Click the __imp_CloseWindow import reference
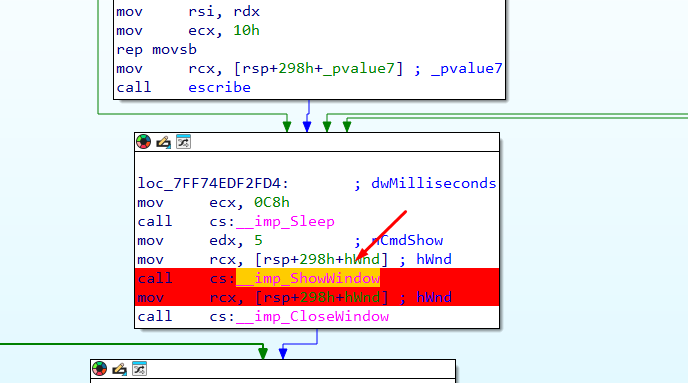Viewport: 688px width, 383px height. click(x=312, y=317)
